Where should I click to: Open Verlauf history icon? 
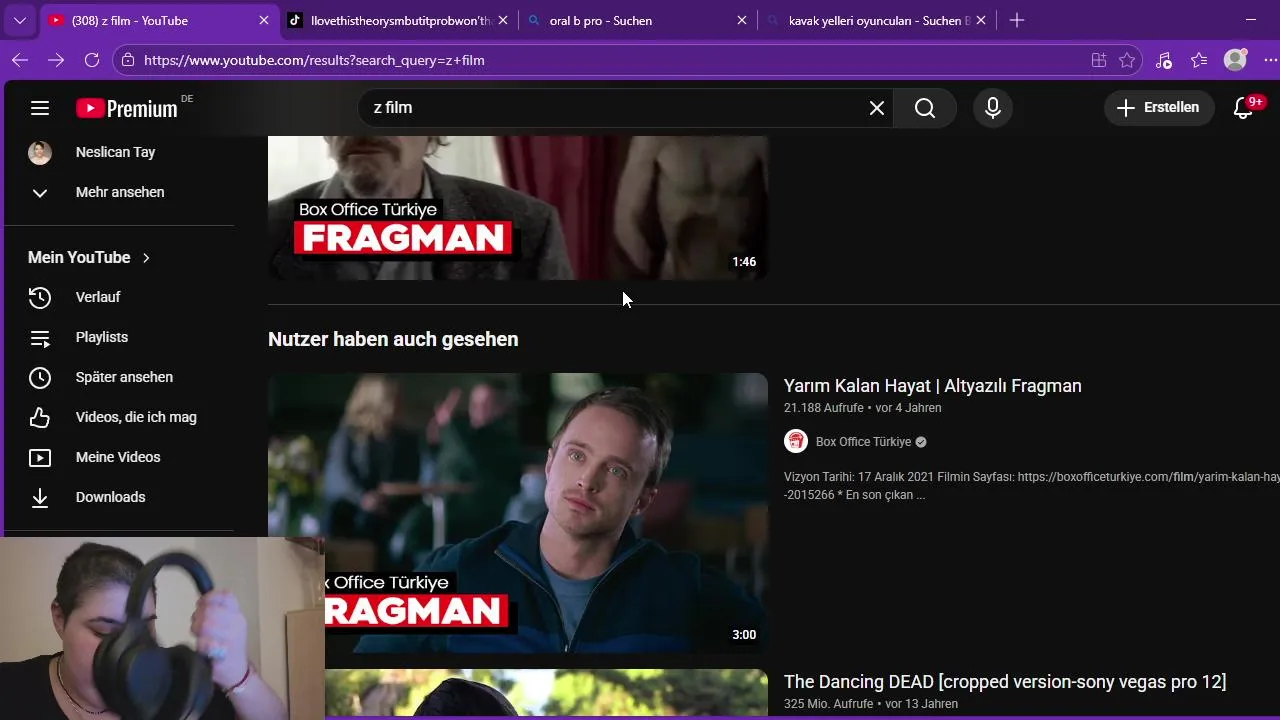(x=40, y=297)
